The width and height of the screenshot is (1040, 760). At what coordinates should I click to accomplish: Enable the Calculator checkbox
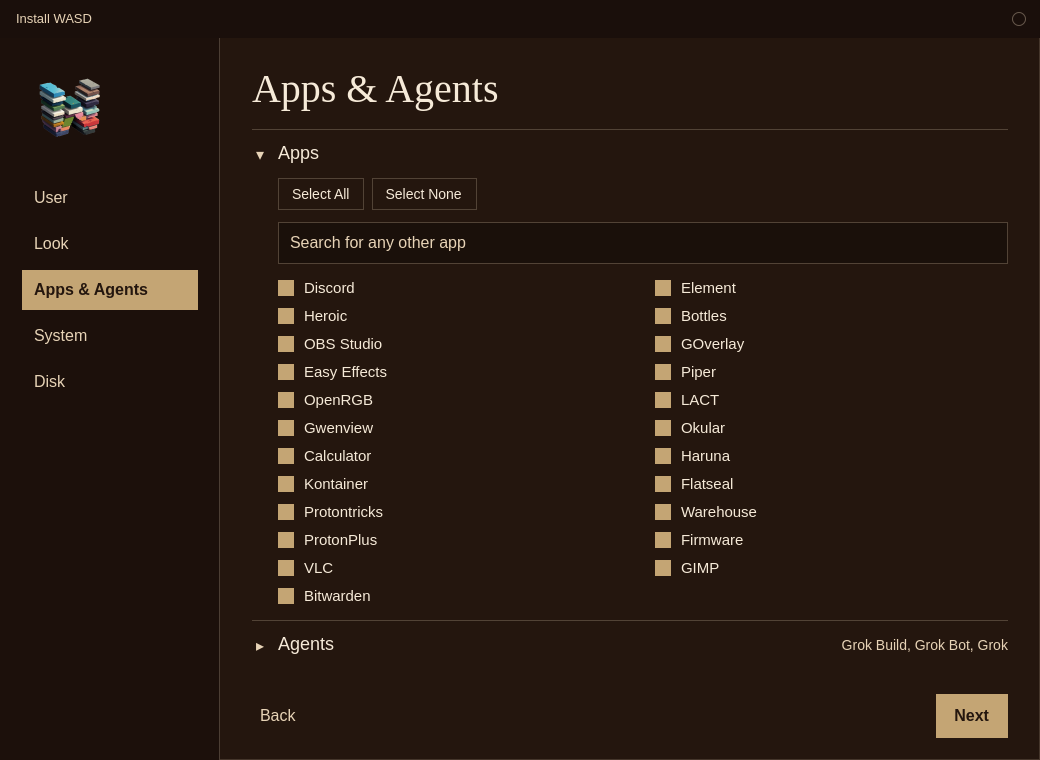[x=286, y=456]
